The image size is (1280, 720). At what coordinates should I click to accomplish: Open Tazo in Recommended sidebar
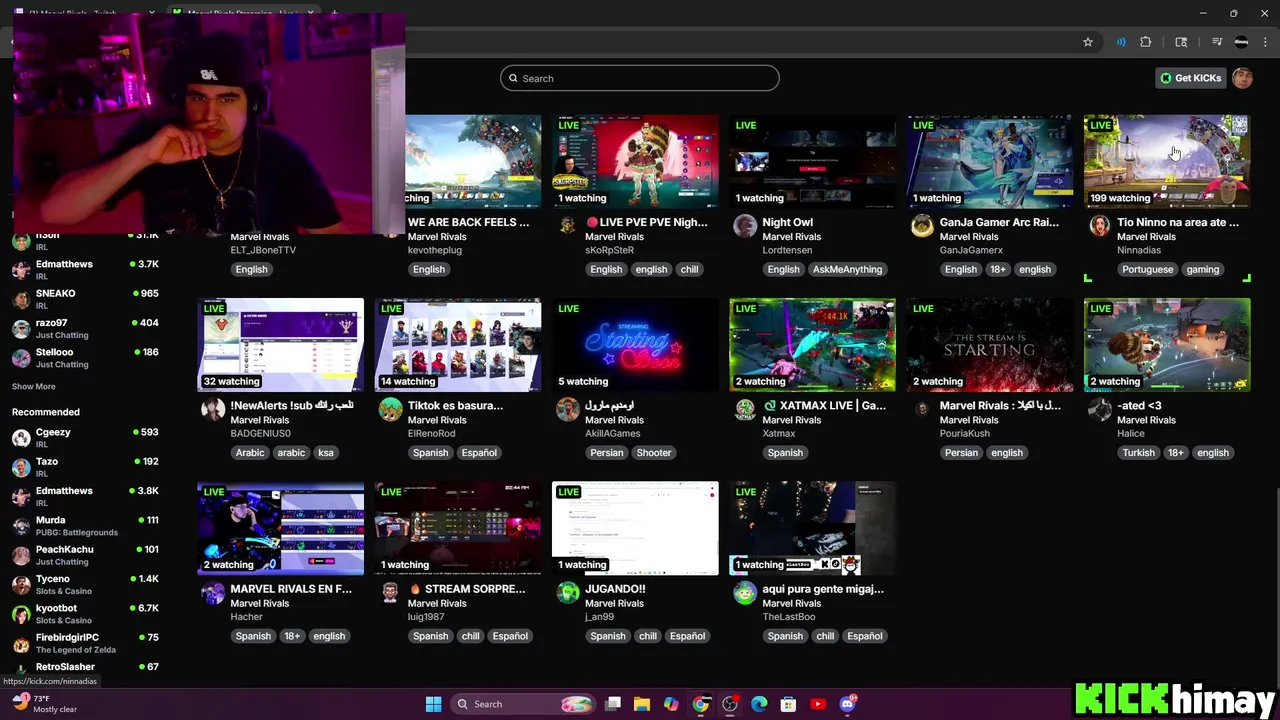point(85,467)
